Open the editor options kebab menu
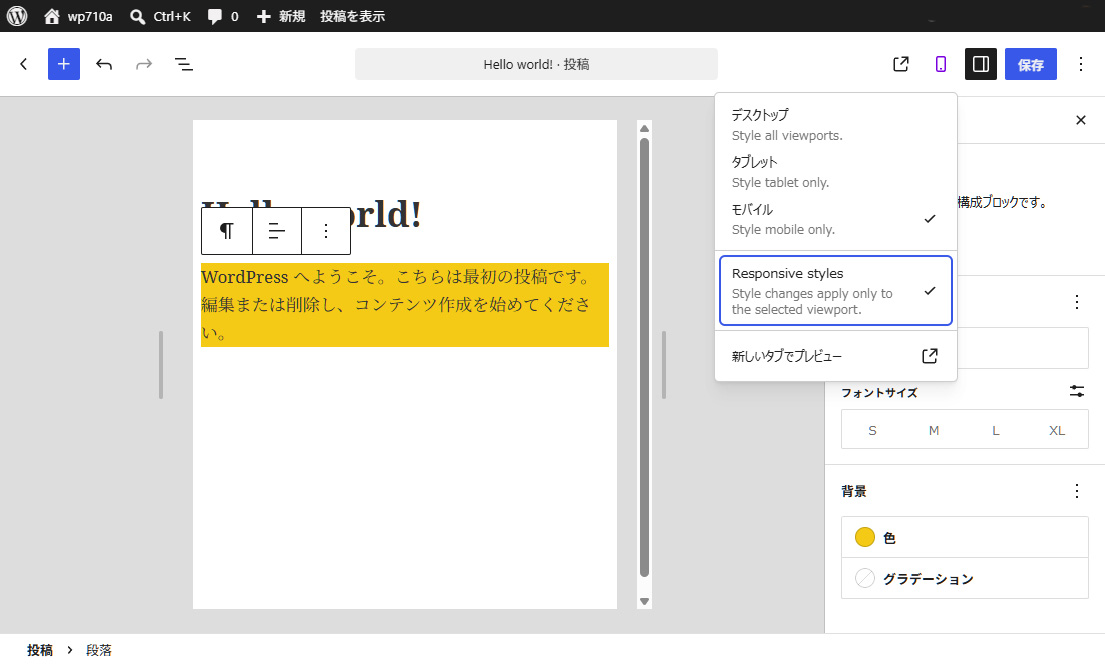 tap(1080, 64)
